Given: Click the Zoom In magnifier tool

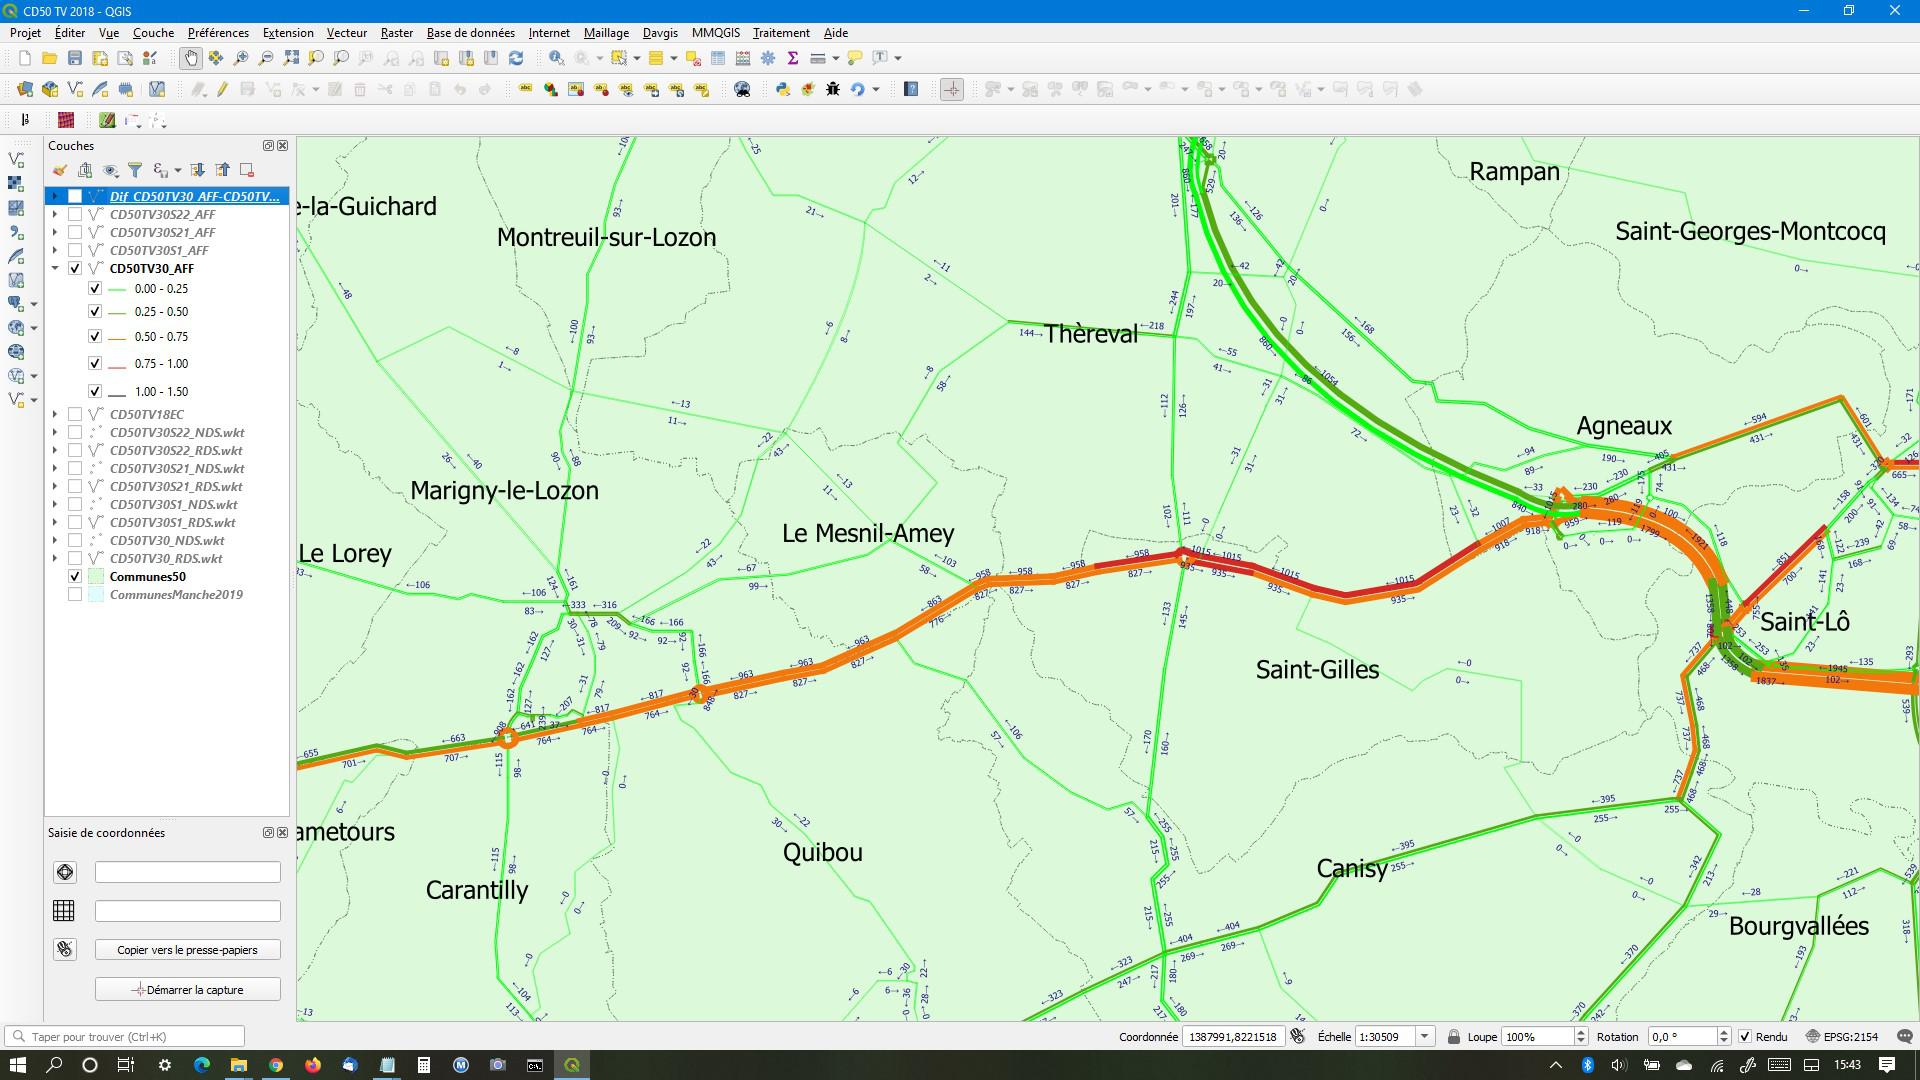Looking at the screenshot, I should point(241,58).
